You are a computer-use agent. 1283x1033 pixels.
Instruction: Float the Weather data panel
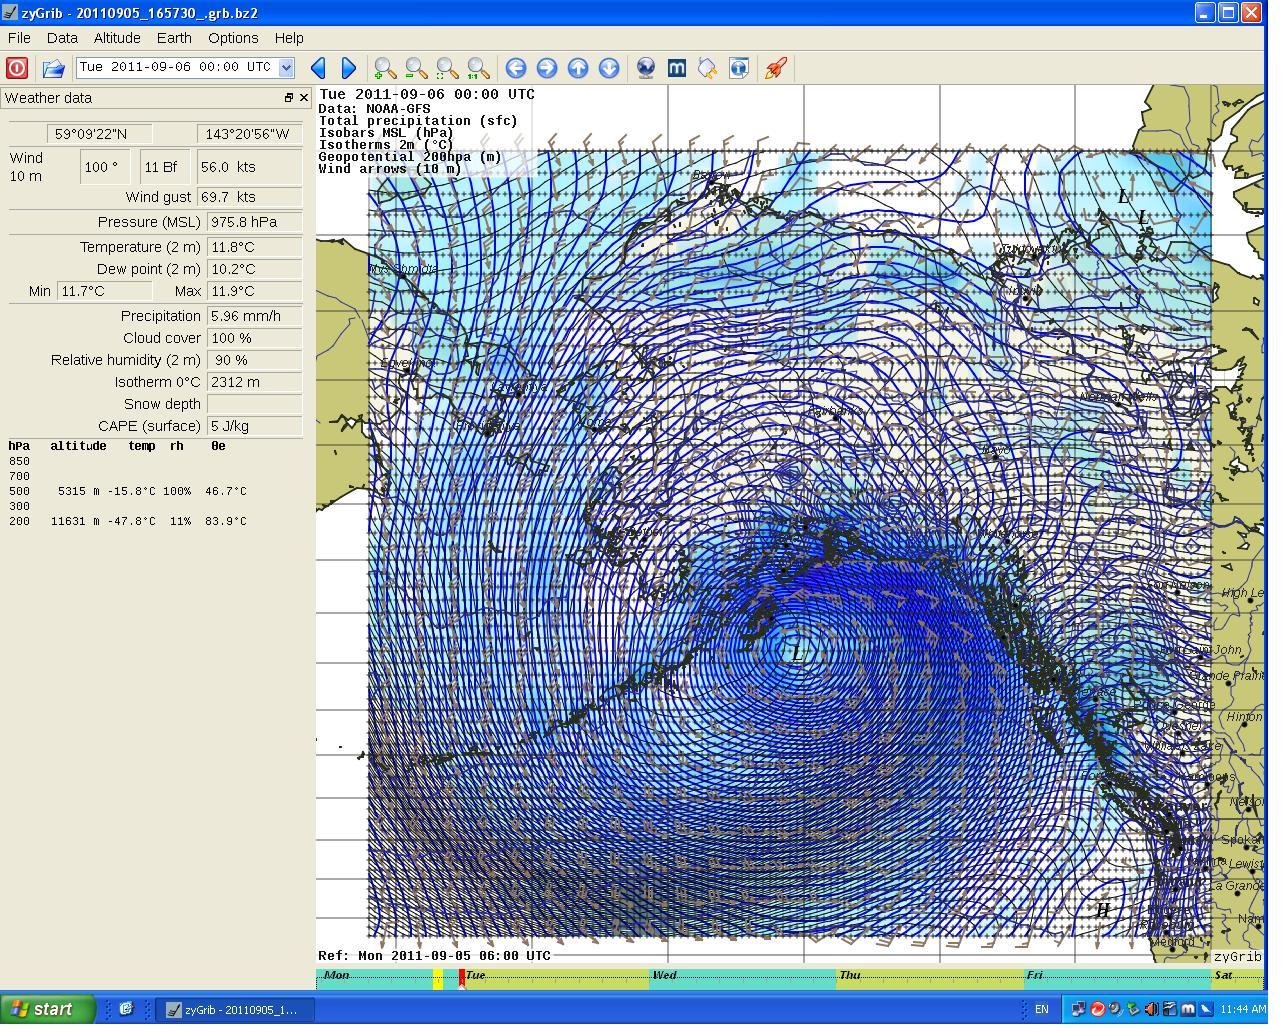(x=289, y=98)
